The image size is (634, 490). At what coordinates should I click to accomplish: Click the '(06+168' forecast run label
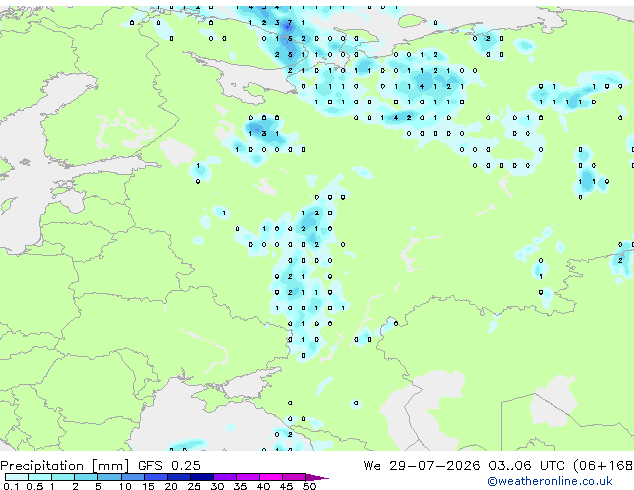click(x=603, y=466)
